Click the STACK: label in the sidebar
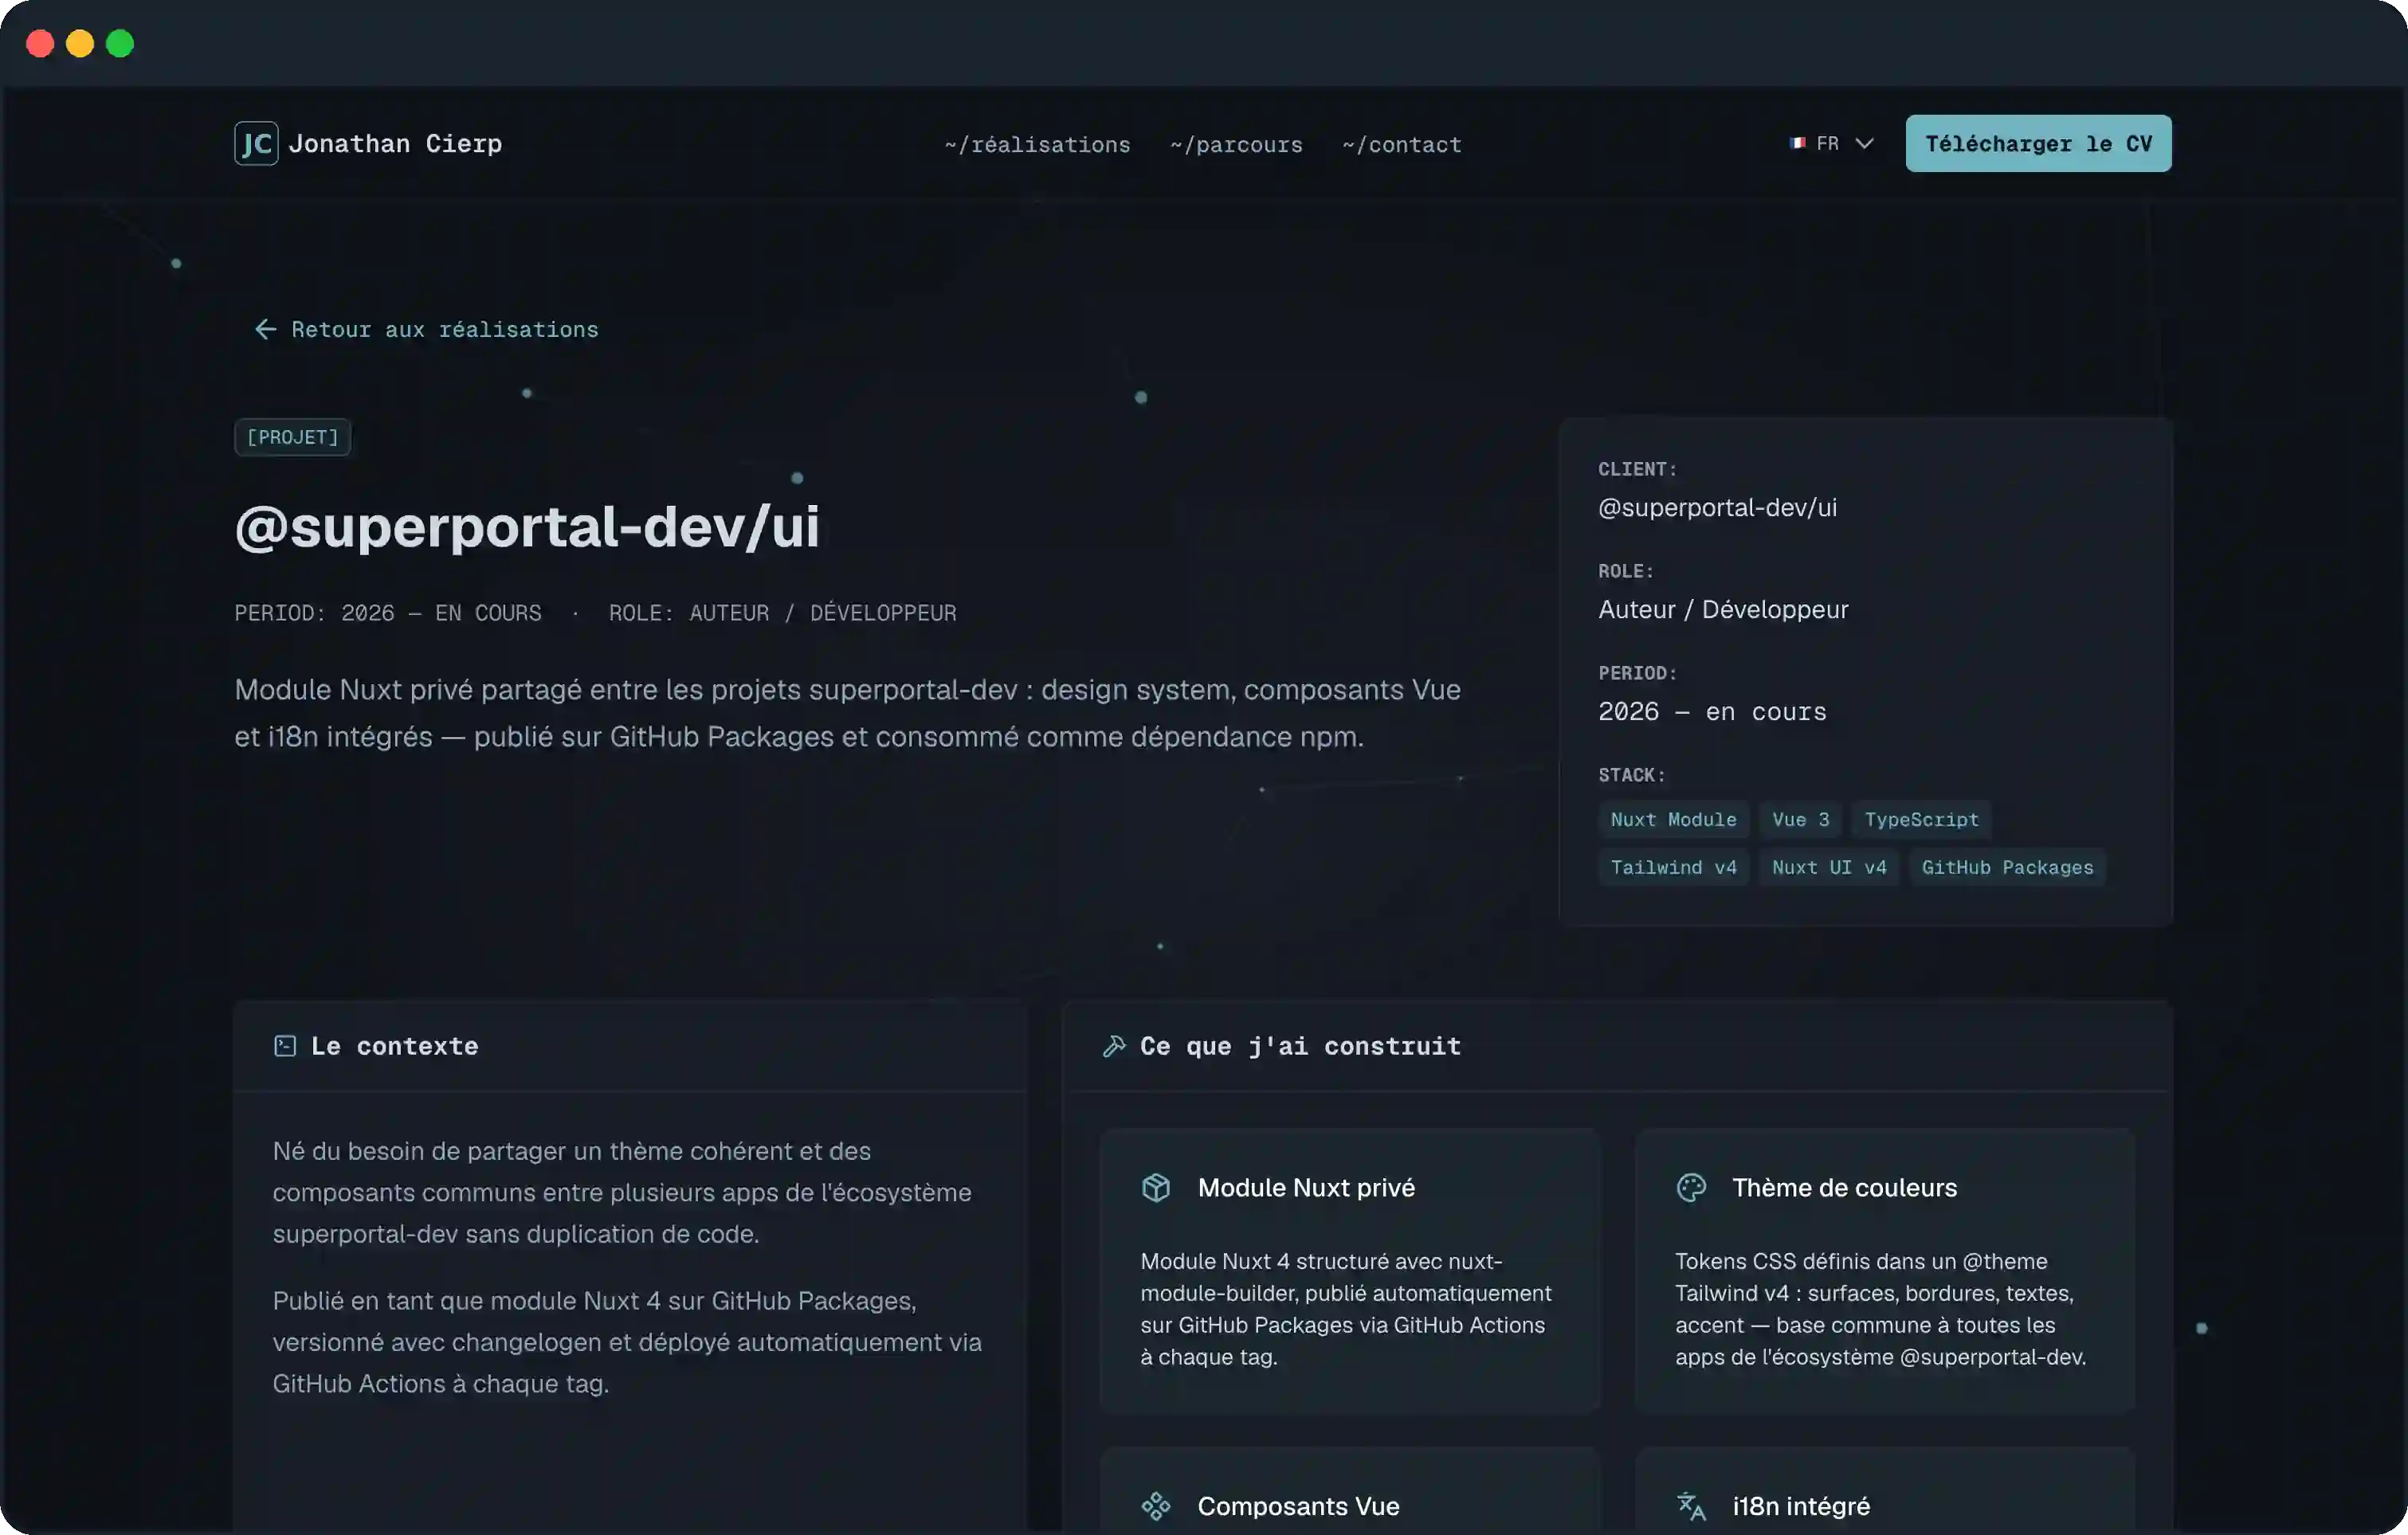 1632,775
